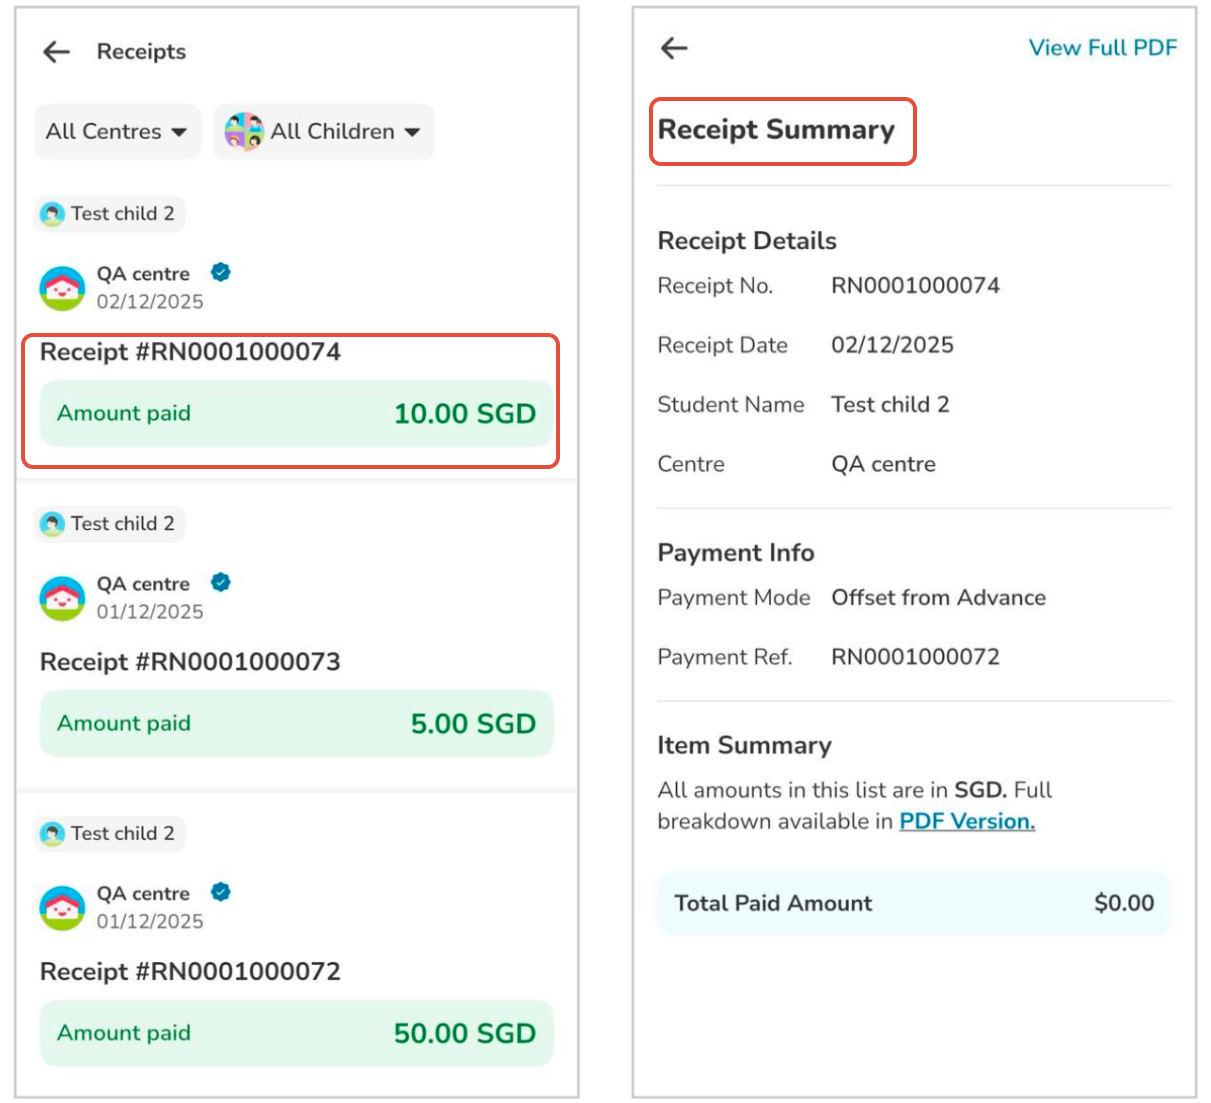Screen dimensions: 1211x1103
Task: Click QA centre logo on receipt RN0001000074
Action: pos(62,288)
